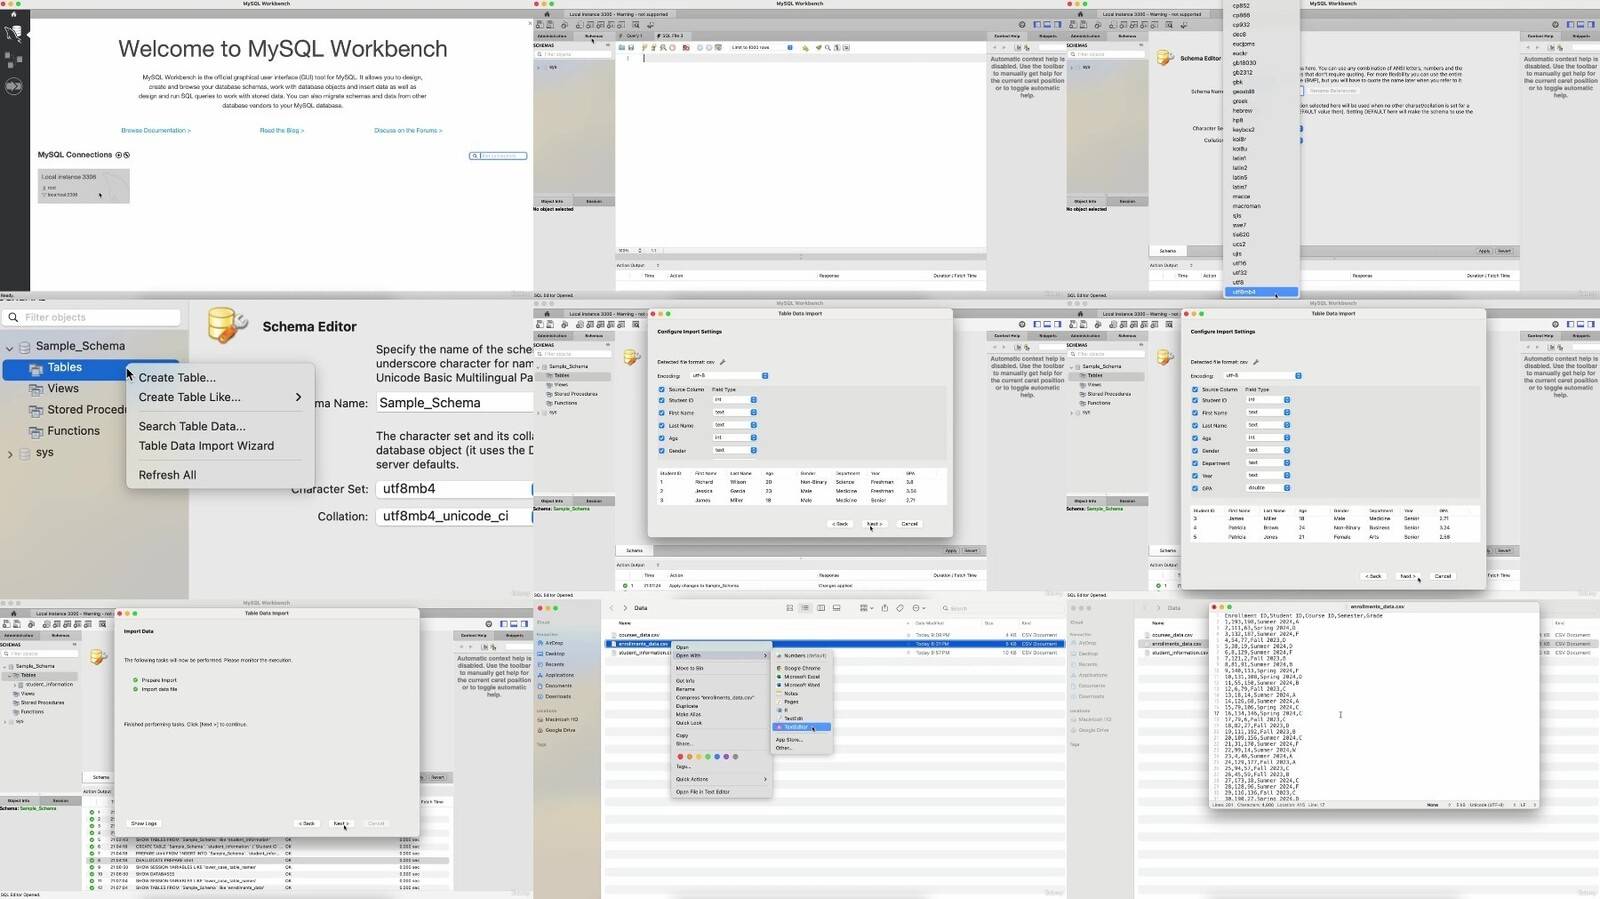Choose Search Table Data... in the context menu
Viewport: 1600px width, 899px height.
(192, 426)
